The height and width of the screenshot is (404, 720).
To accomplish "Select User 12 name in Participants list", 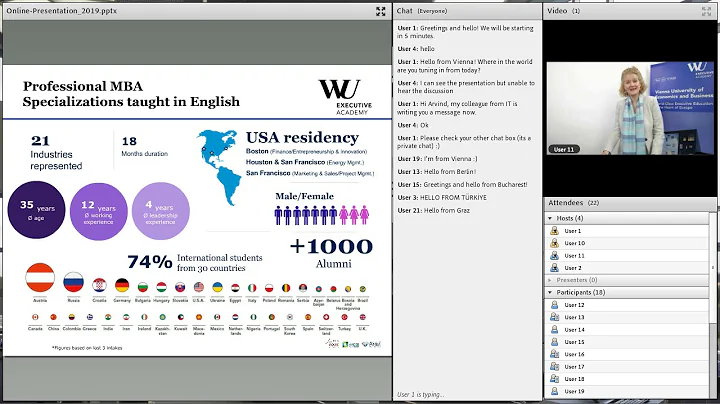I will 574,305.
